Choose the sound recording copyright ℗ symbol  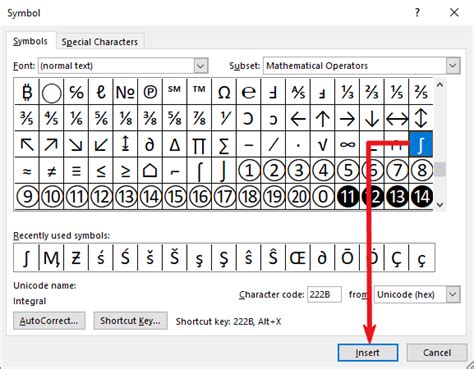[150, 92]
